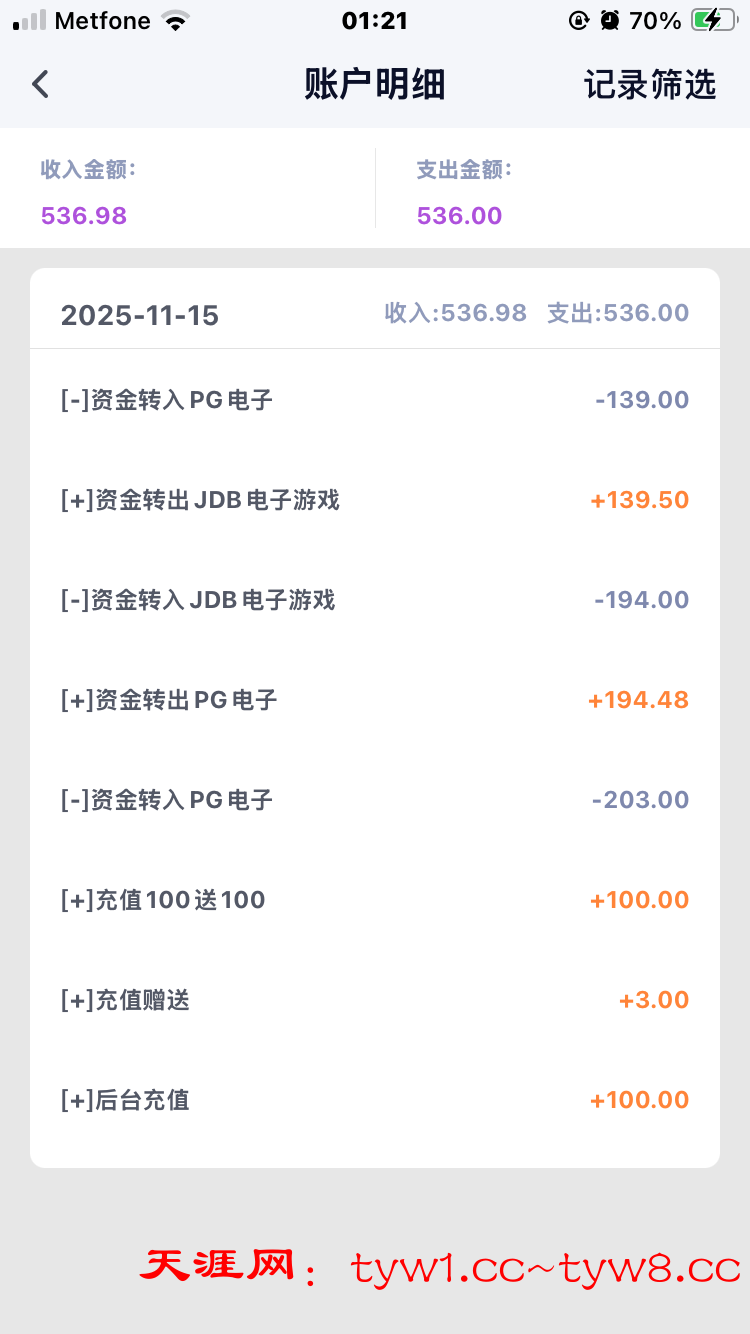This screenshot has width=750, height=1334.
Task: Tap the alarm clock status icon
Action: [610, 21]
